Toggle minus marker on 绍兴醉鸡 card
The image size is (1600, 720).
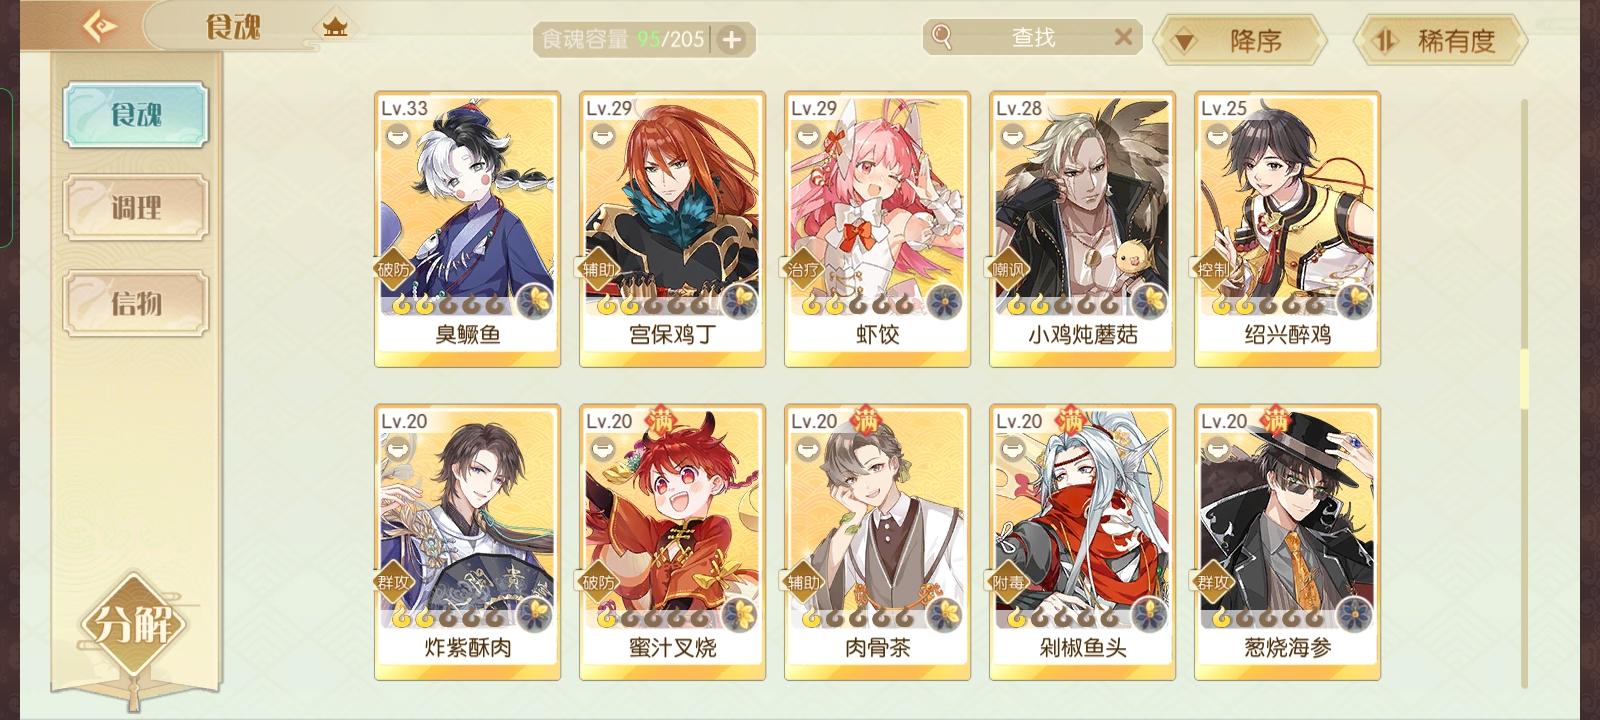pos(1214,135)
